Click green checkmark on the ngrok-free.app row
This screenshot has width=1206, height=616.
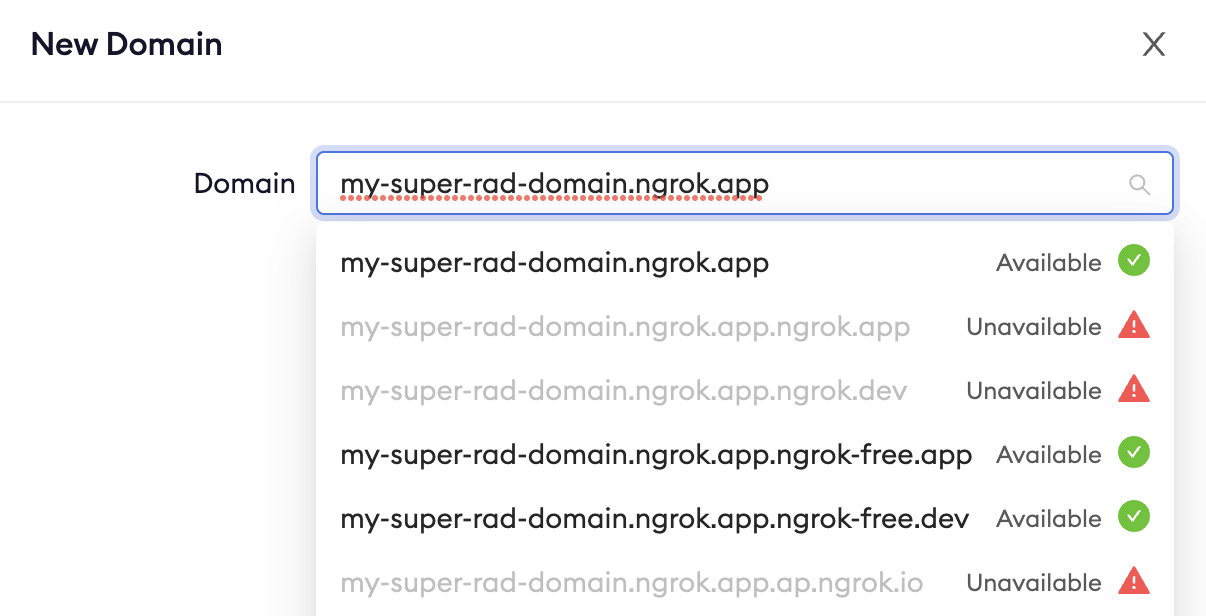[x=1133, y=453]
